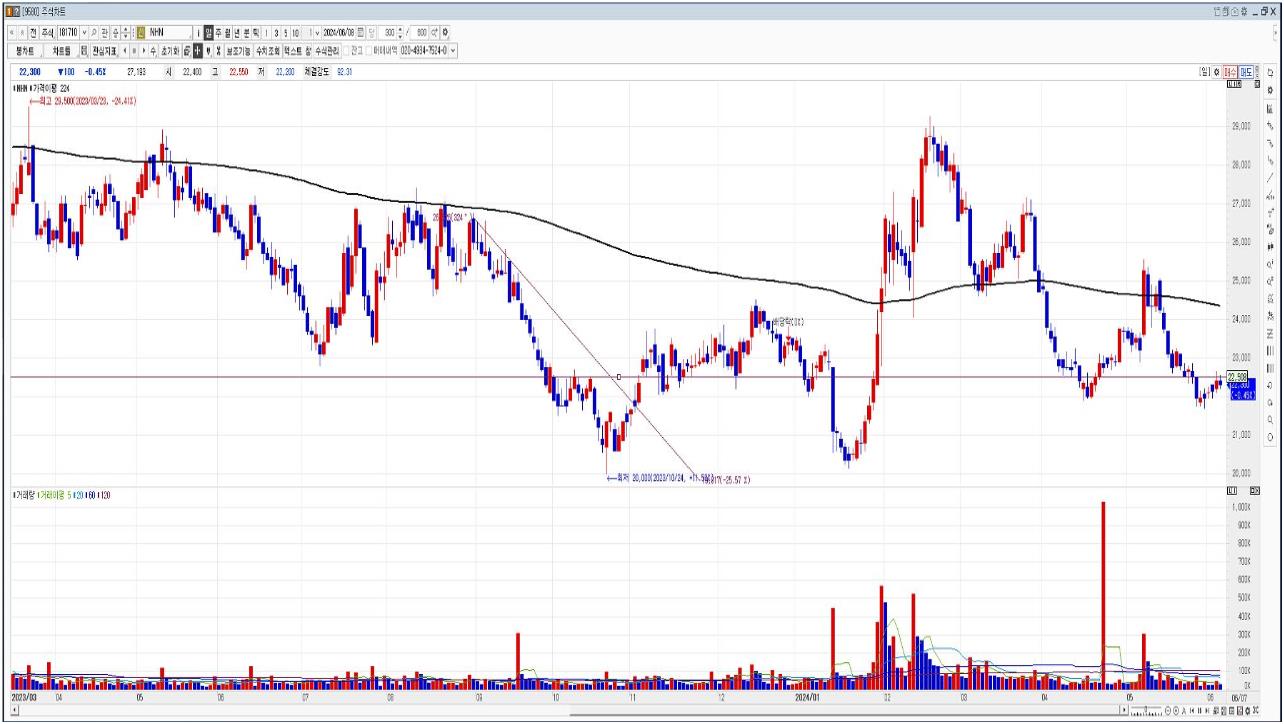
Task: Click the 매수 buy button
Action: tap(1230, 72)
